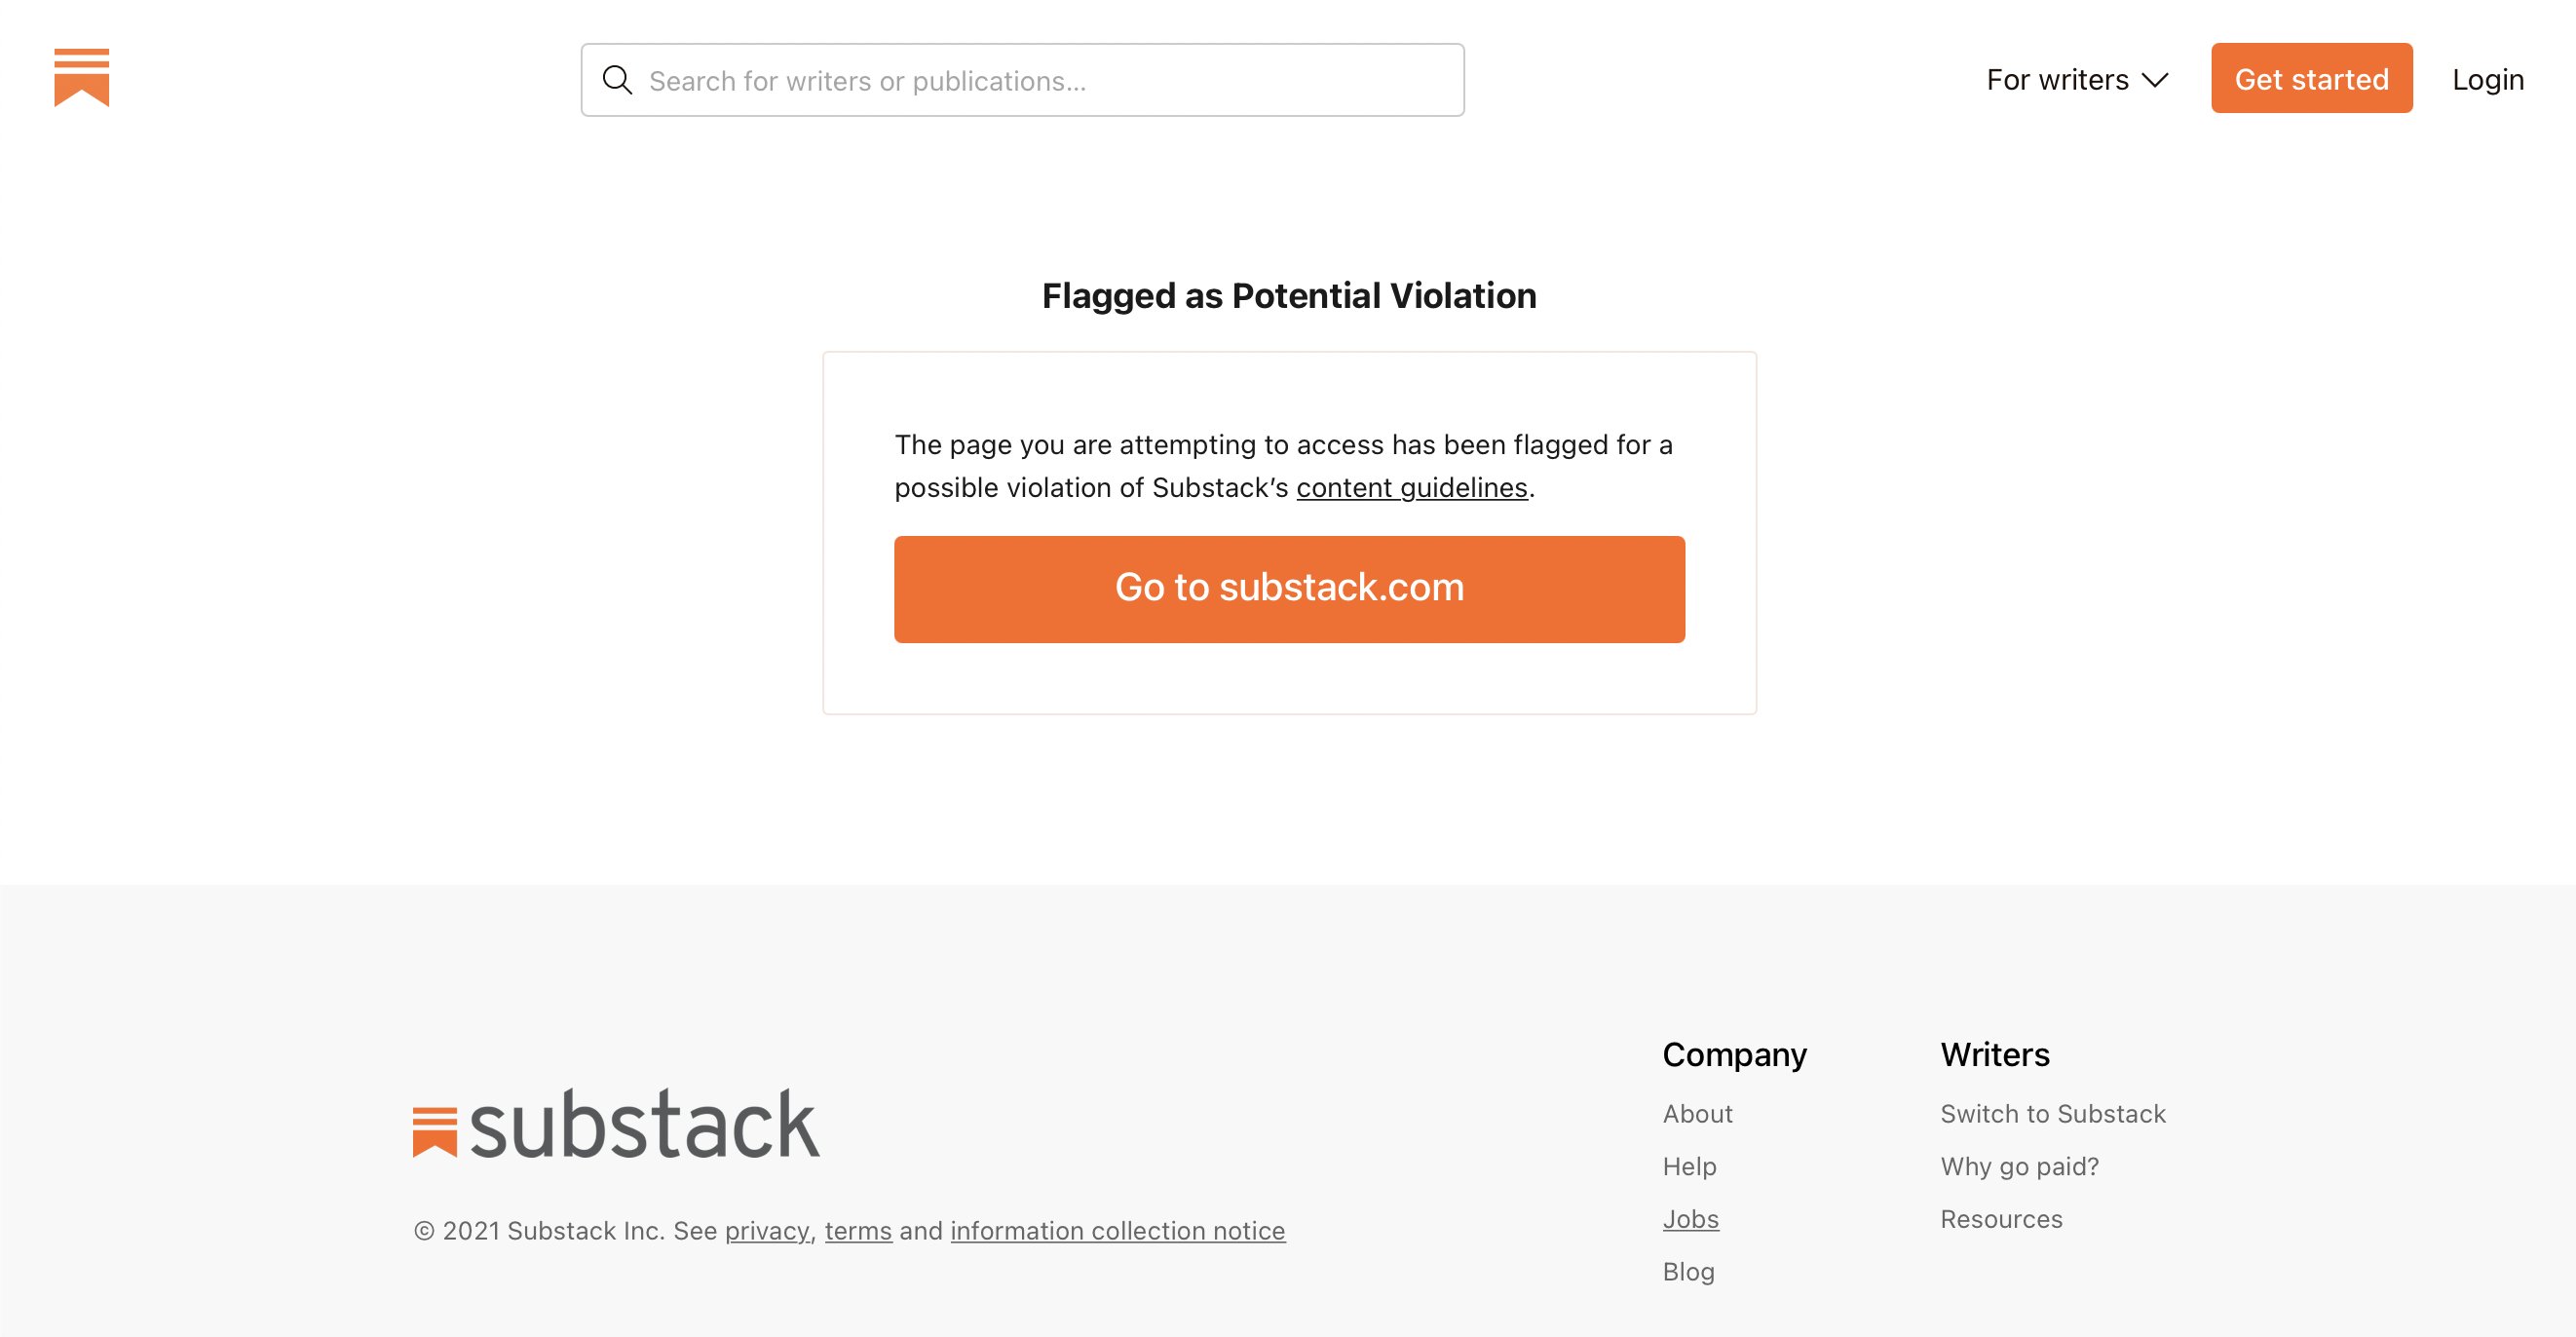Click the Jobs link
The height and width of the screenshot is (1337, 2576).
click(x=1691, y=1219)
